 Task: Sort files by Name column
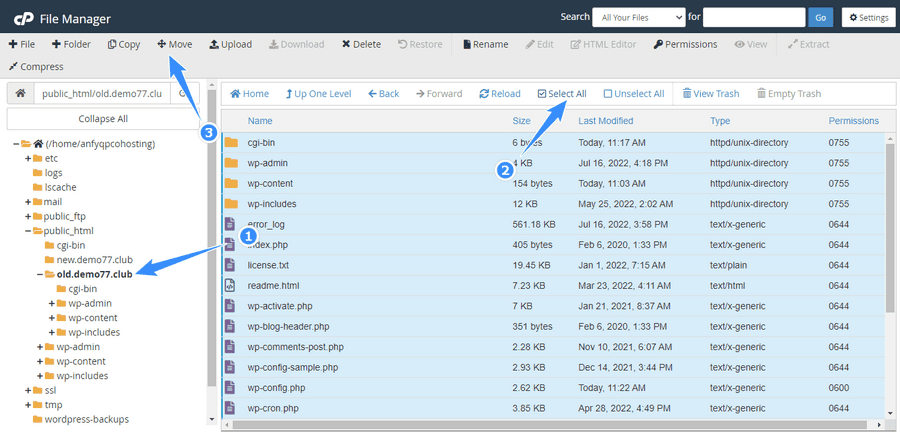(260, 121)
